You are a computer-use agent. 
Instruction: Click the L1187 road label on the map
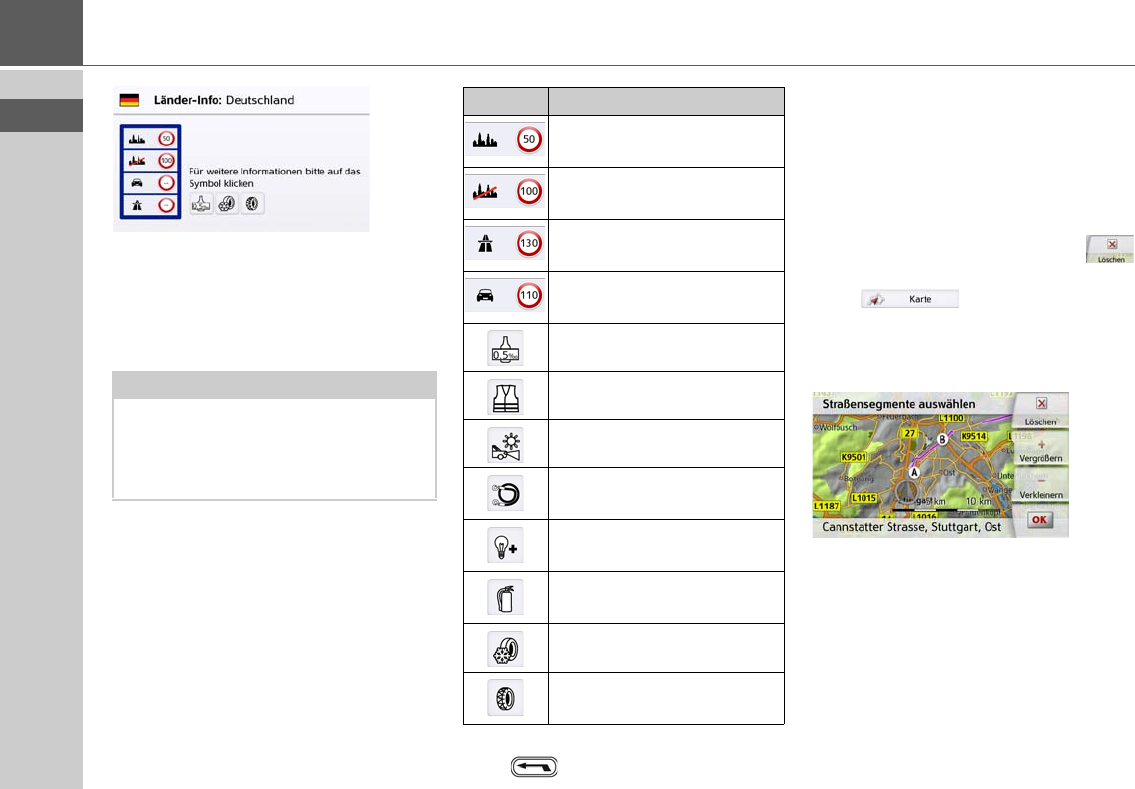(x=827, y=506)
